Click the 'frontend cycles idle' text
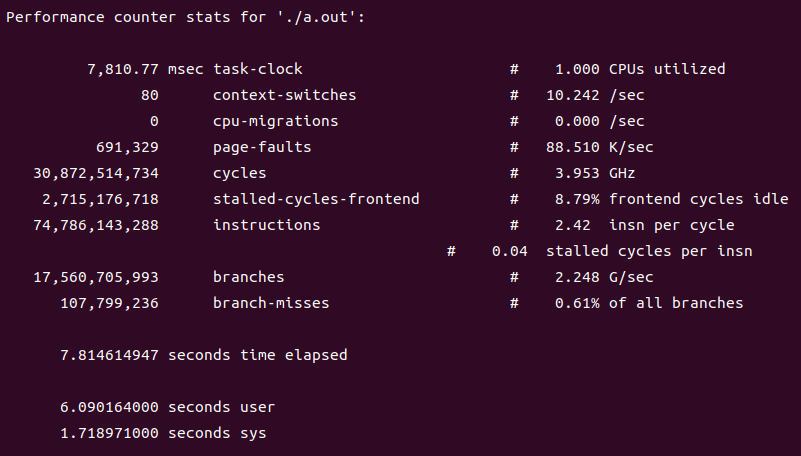Image resolution: width=801 pixels, height=456 pixels. click(x=698, y=200)
